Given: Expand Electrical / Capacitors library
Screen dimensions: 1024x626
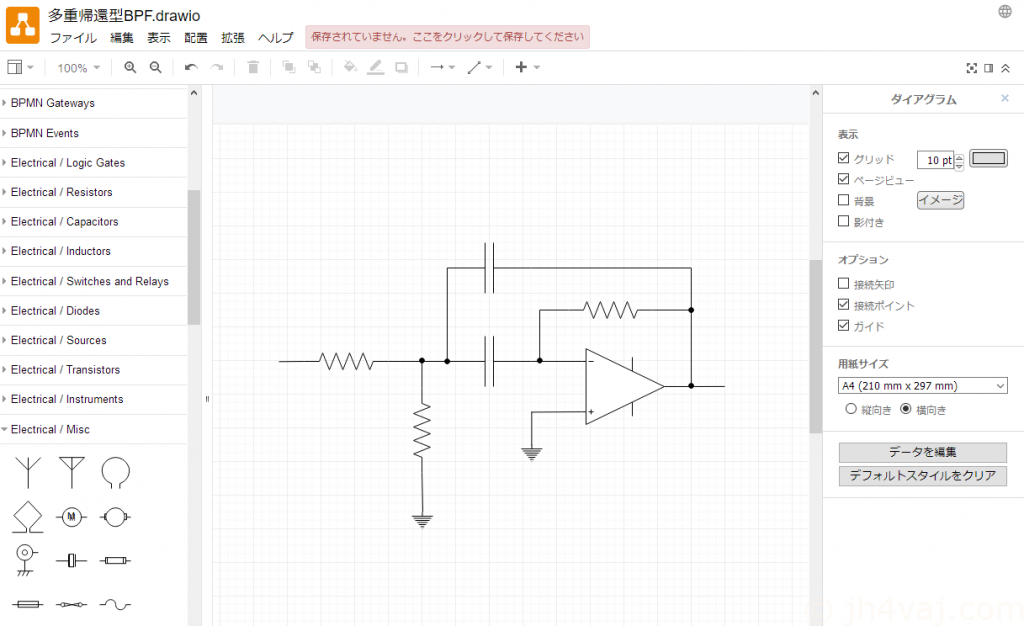Looking at the screenshot, I should point(93,221).
